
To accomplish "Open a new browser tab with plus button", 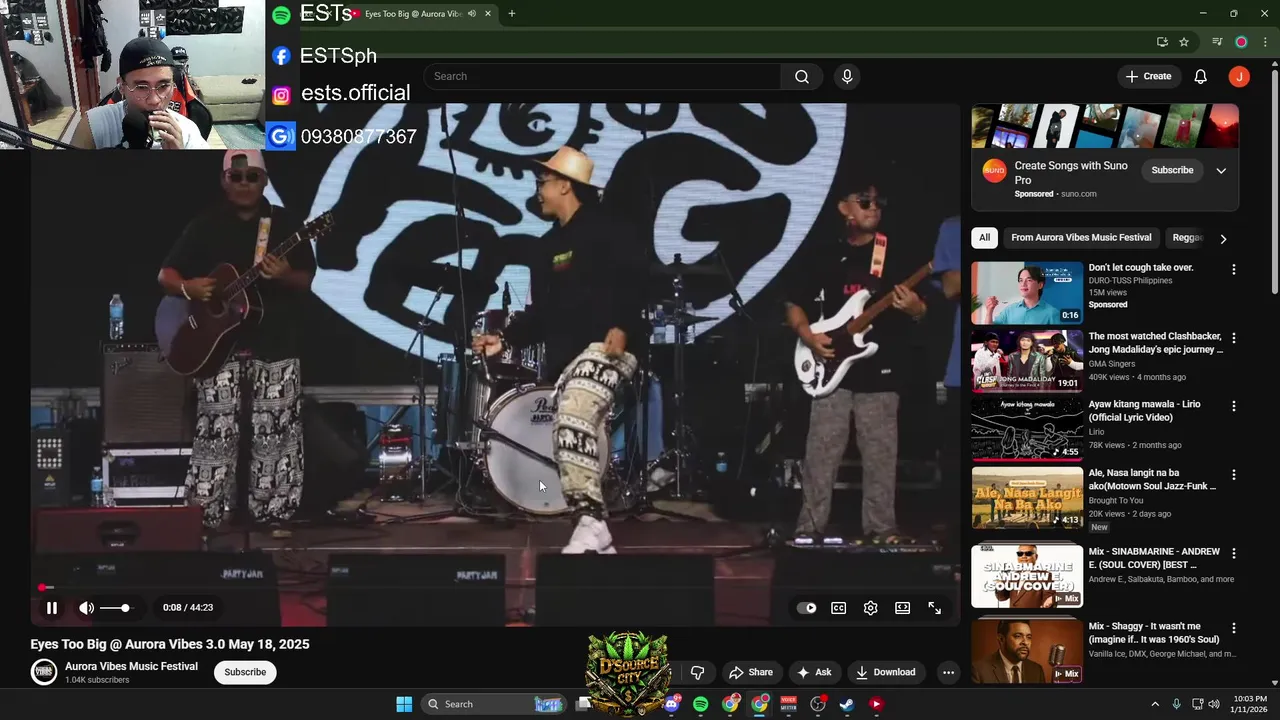I will 511,13.
